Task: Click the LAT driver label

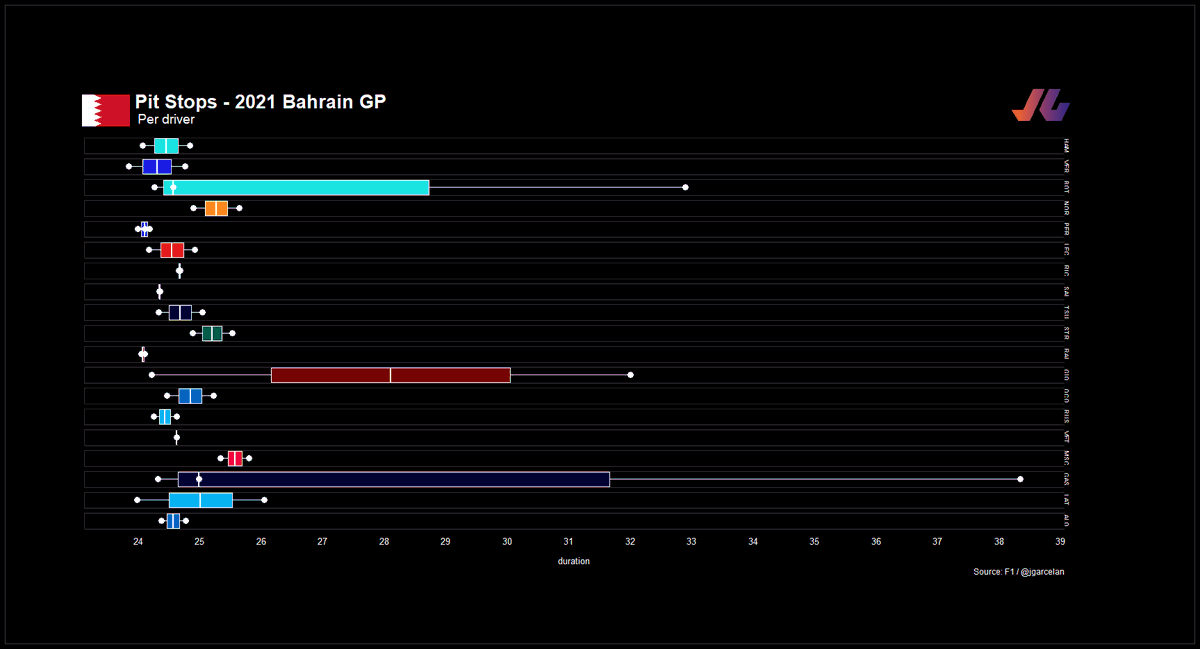Action: 1068,500
